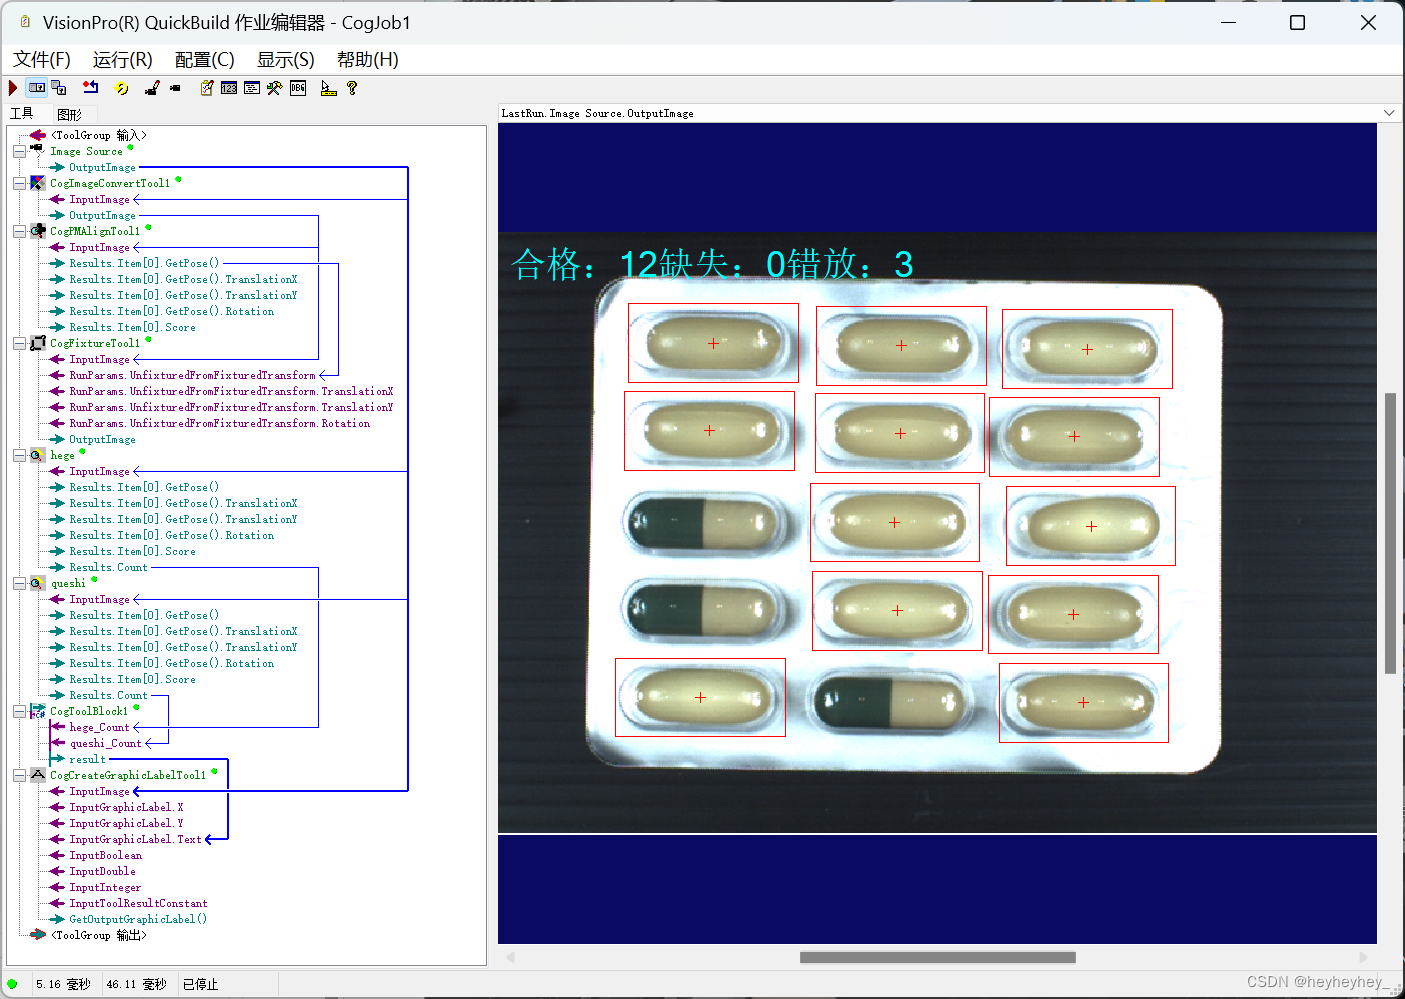The image size is (1405, 999).
Task: Collapse the CogPMAlignTool1 tree node
Action: coord(19,231)
